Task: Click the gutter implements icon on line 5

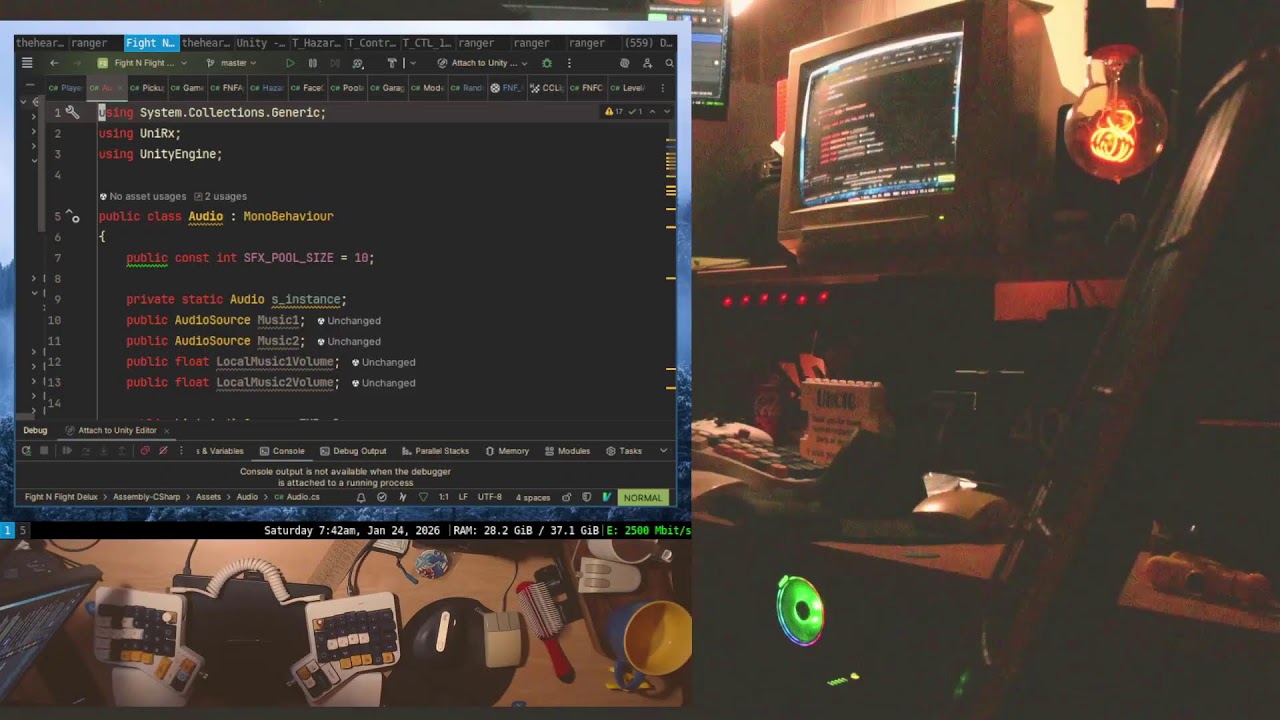Action: [73, 217]
